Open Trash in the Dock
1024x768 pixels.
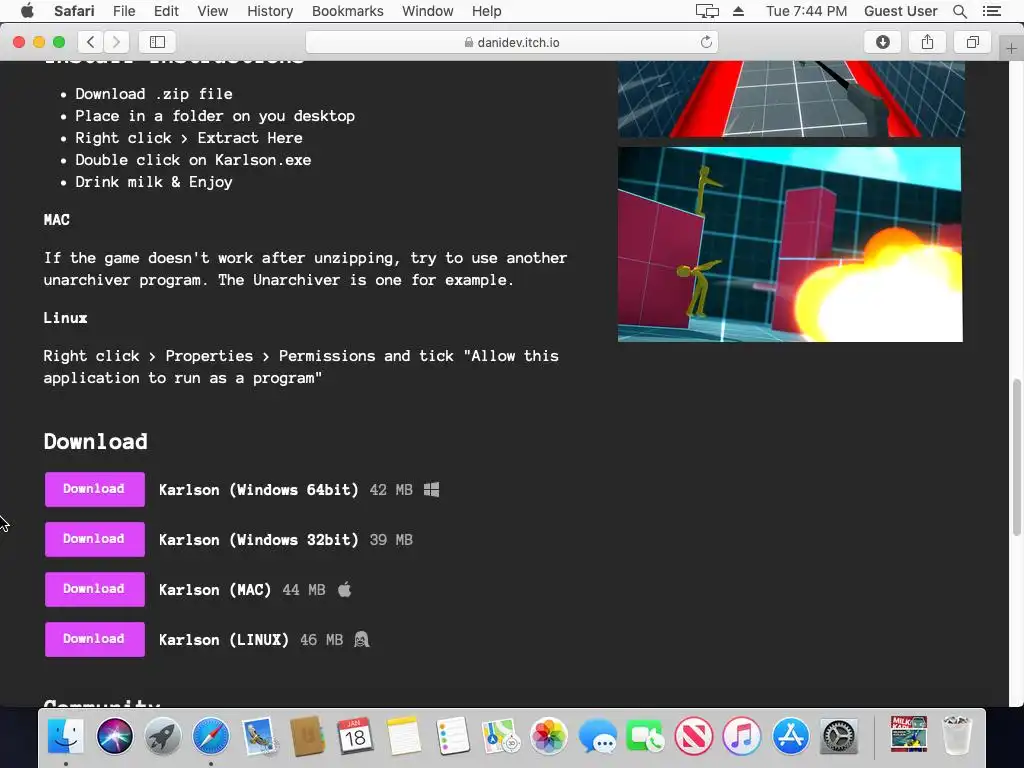957,736
